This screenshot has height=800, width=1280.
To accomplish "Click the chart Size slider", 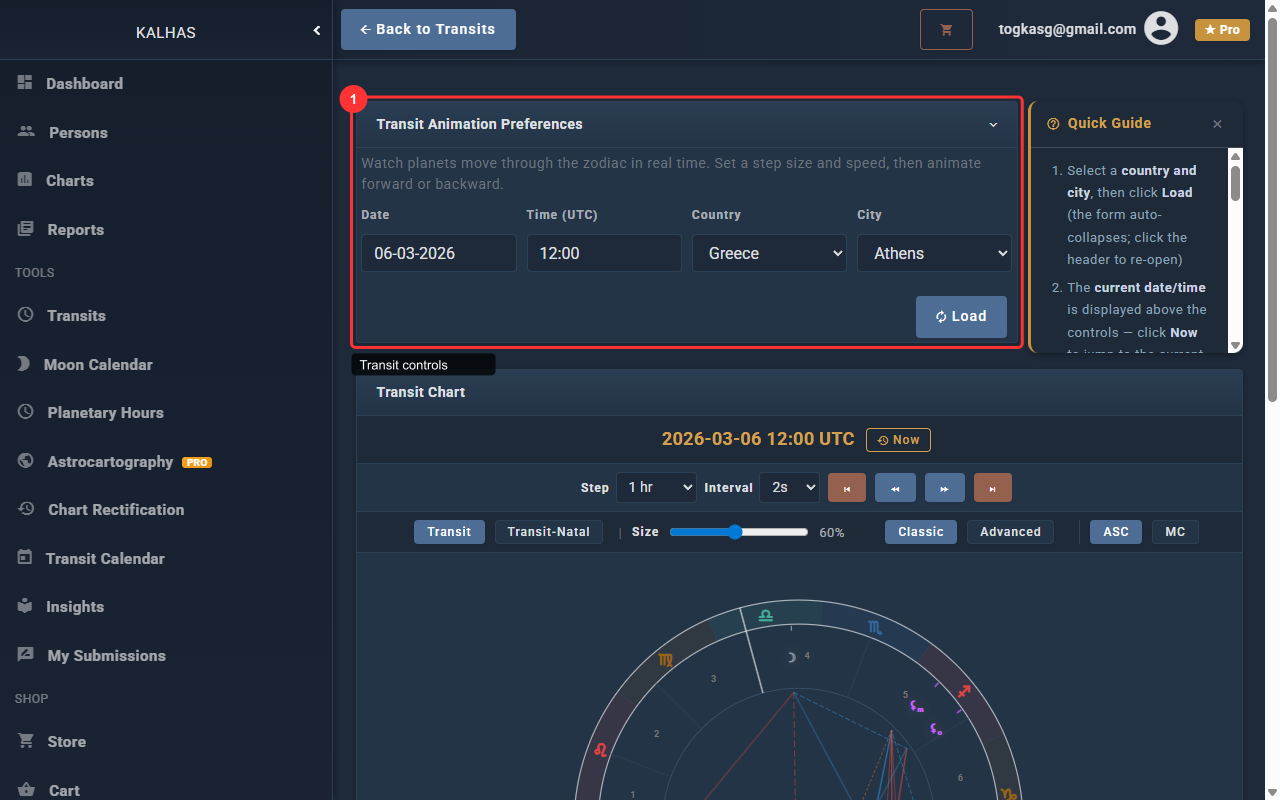I will [738, 532].
